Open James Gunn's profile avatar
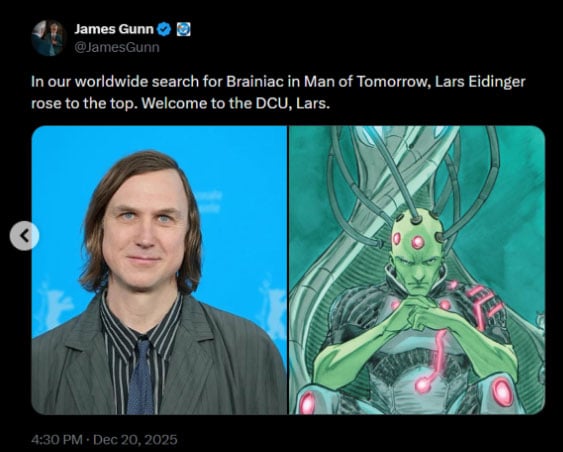This screenshot has height=452, width=563. [x=49, y=38]
